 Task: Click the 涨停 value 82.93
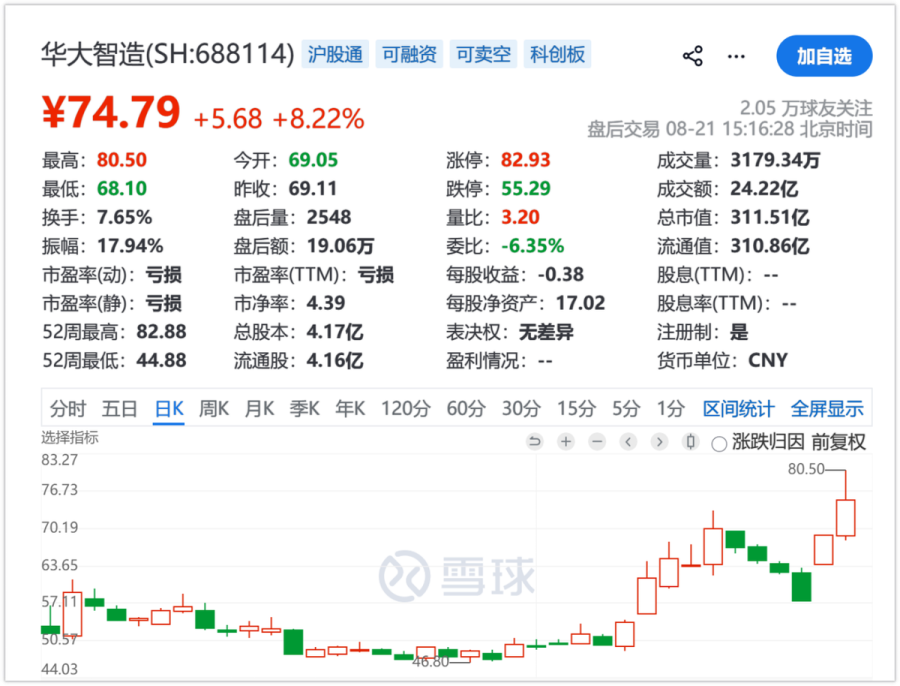point(525,160)
